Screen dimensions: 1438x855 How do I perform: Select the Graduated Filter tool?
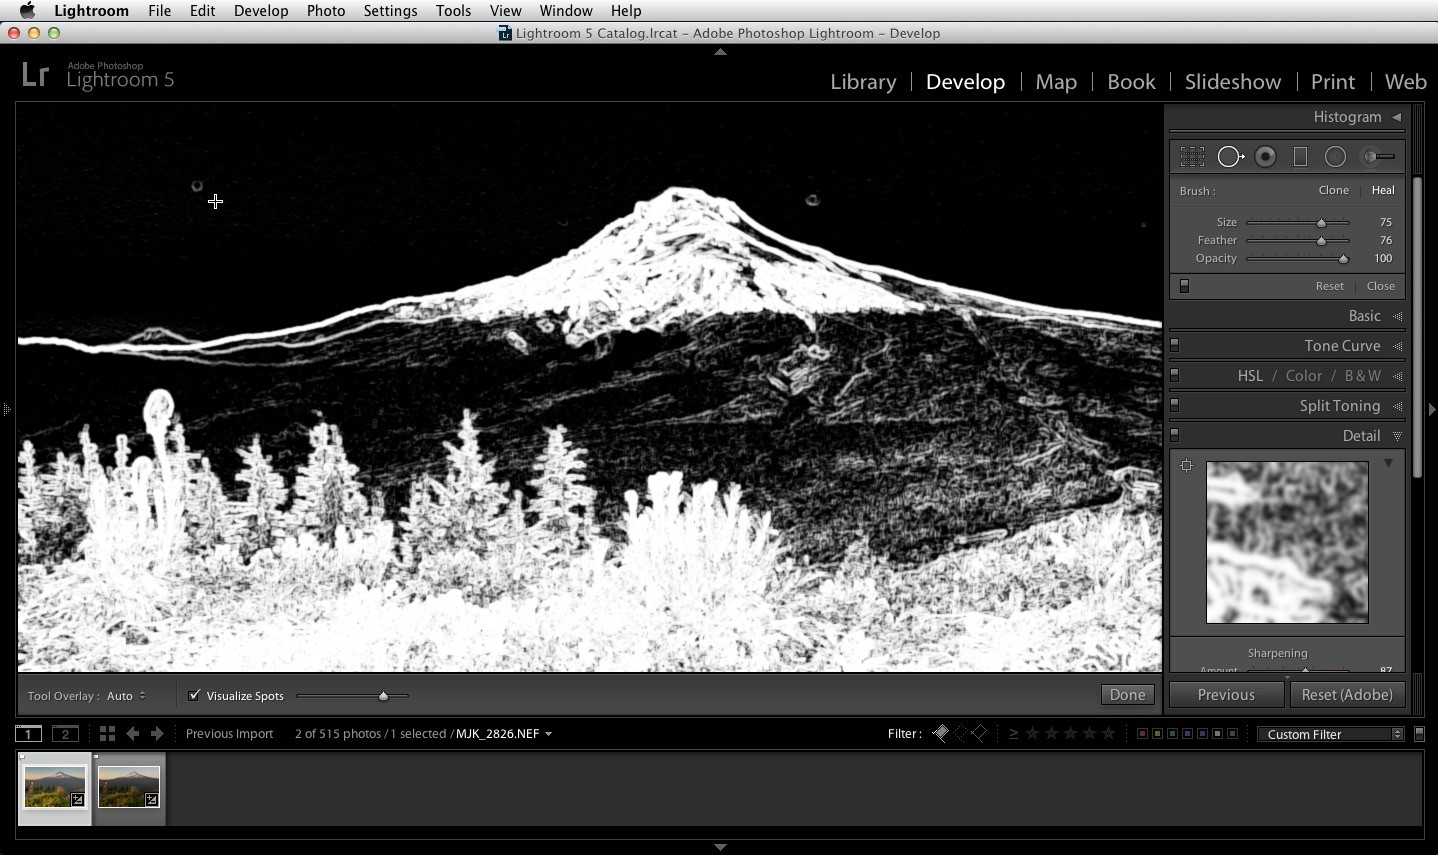[1300, 157]
